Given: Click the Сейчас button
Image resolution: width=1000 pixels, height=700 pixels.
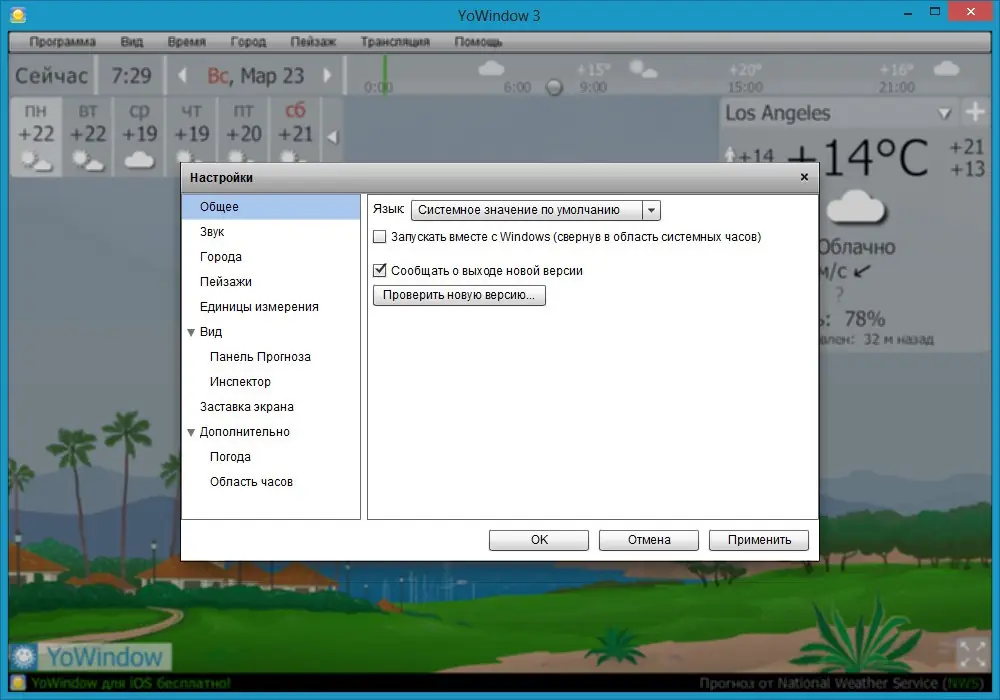Looking at the screenshot, I should click(52, 75).
